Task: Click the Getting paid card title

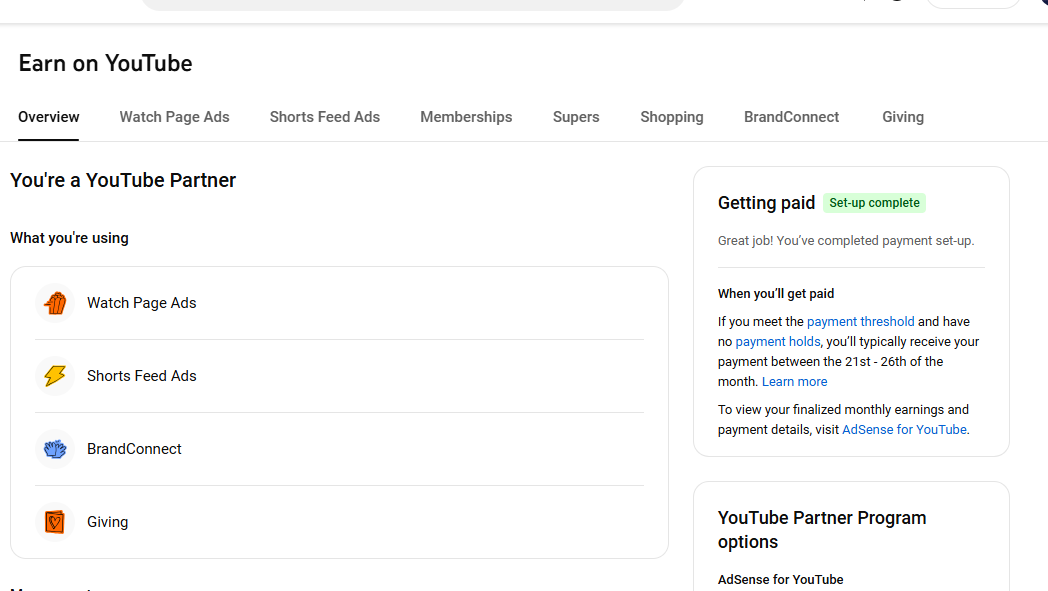Action: tap(767, 203)
